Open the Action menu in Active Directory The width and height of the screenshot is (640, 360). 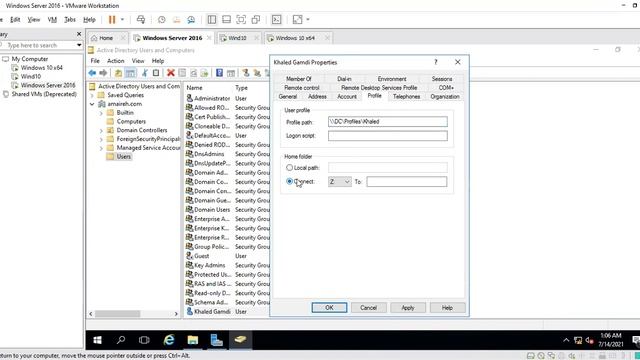pos(116,61)
